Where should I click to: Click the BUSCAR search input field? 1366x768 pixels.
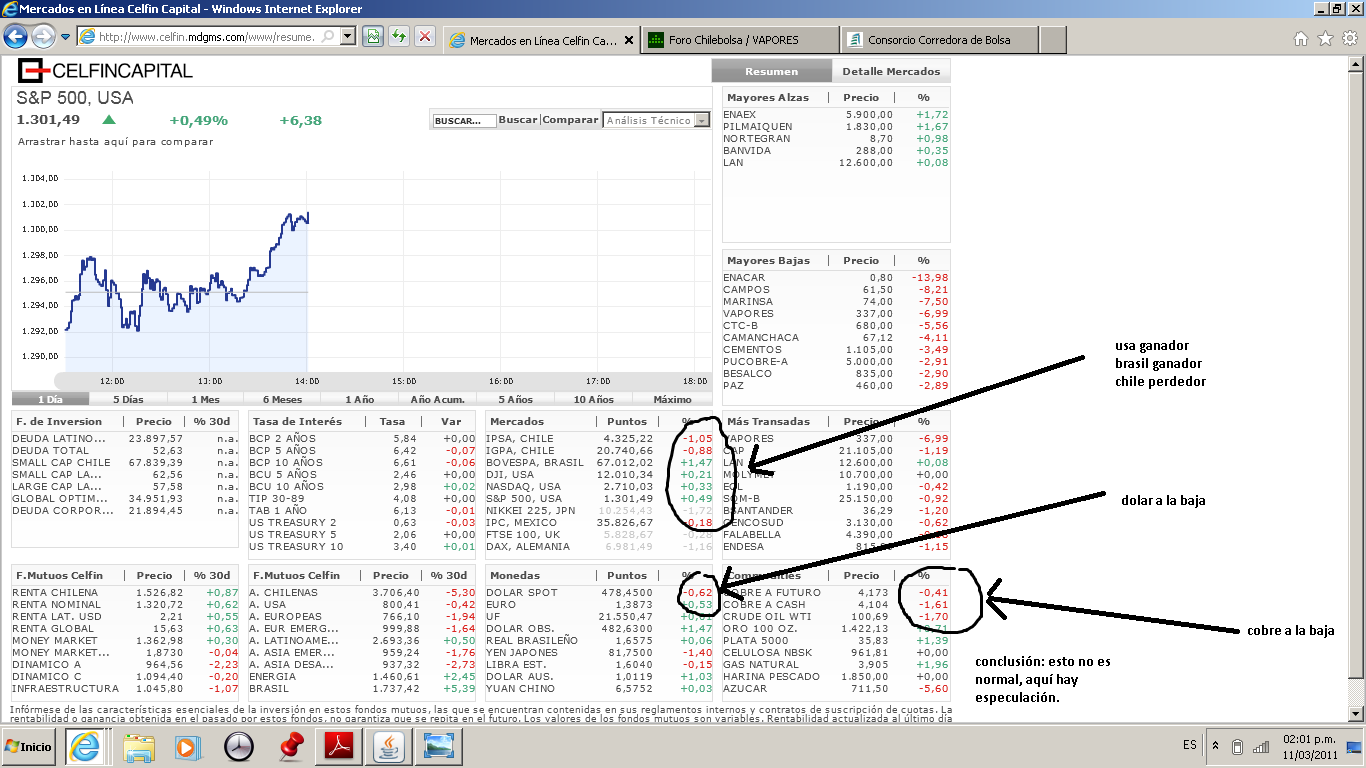464,120
